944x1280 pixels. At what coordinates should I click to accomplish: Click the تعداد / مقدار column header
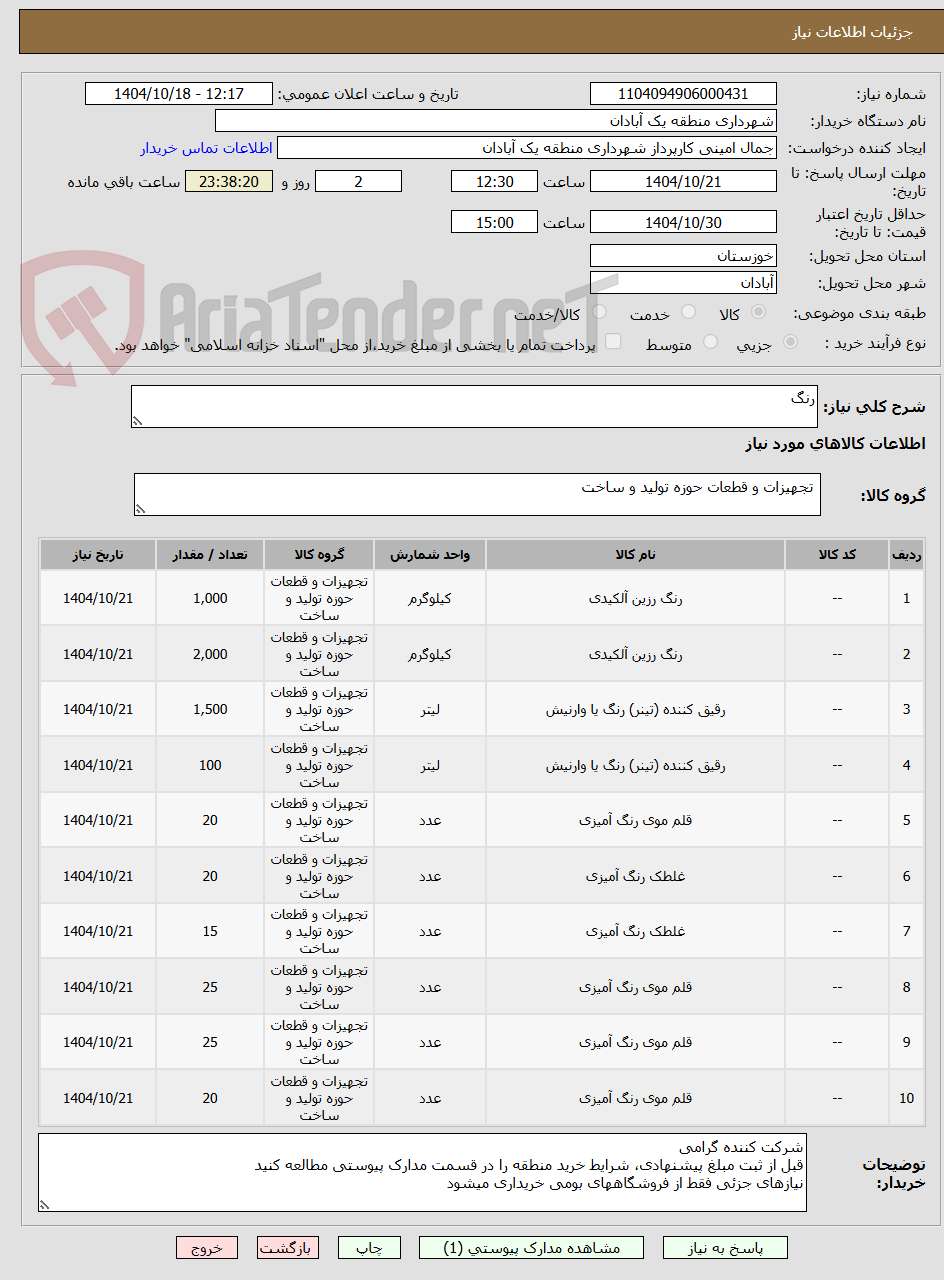pyautogui.click(x=210, y=554)
